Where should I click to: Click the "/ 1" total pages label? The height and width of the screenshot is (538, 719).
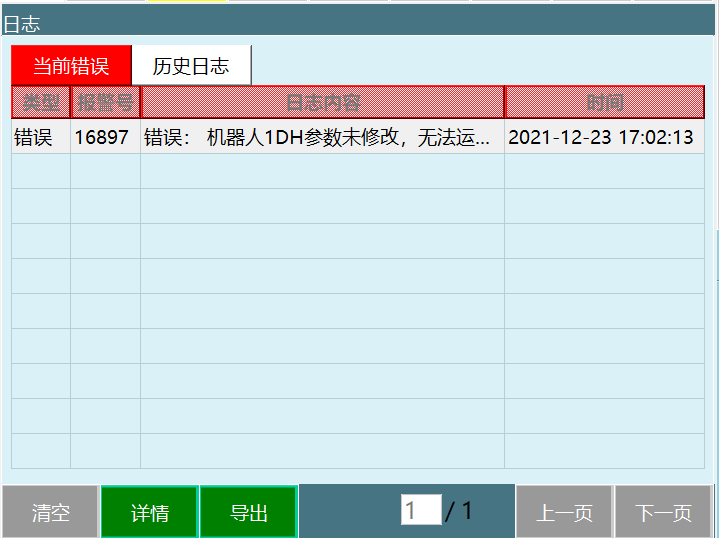click(x=459, y=511)
